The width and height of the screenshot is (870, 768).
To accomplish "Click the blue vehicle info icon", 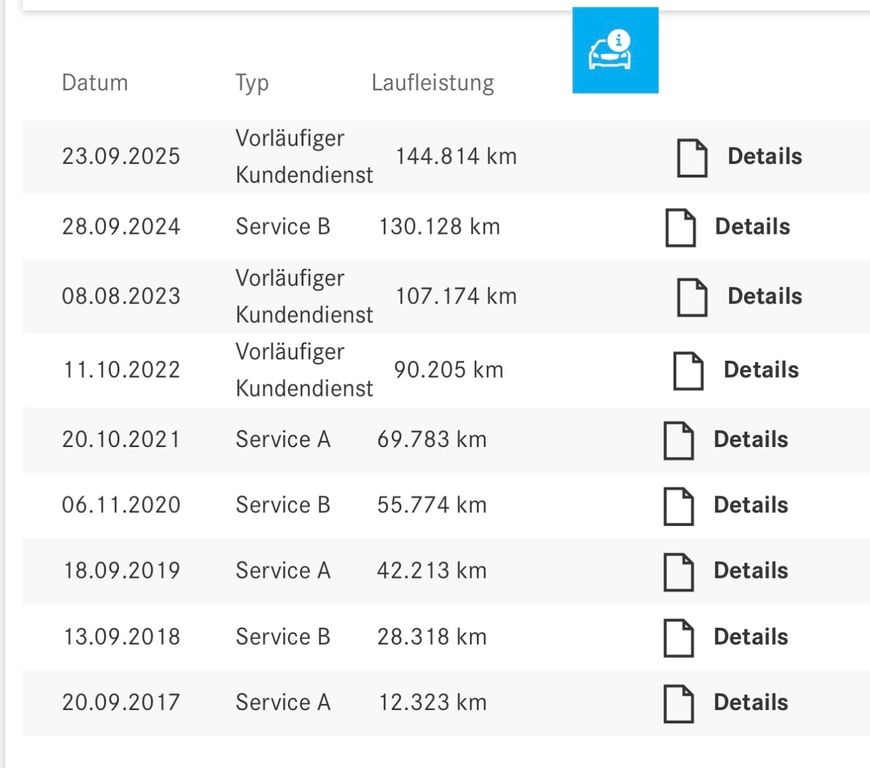I will (615, 50).
